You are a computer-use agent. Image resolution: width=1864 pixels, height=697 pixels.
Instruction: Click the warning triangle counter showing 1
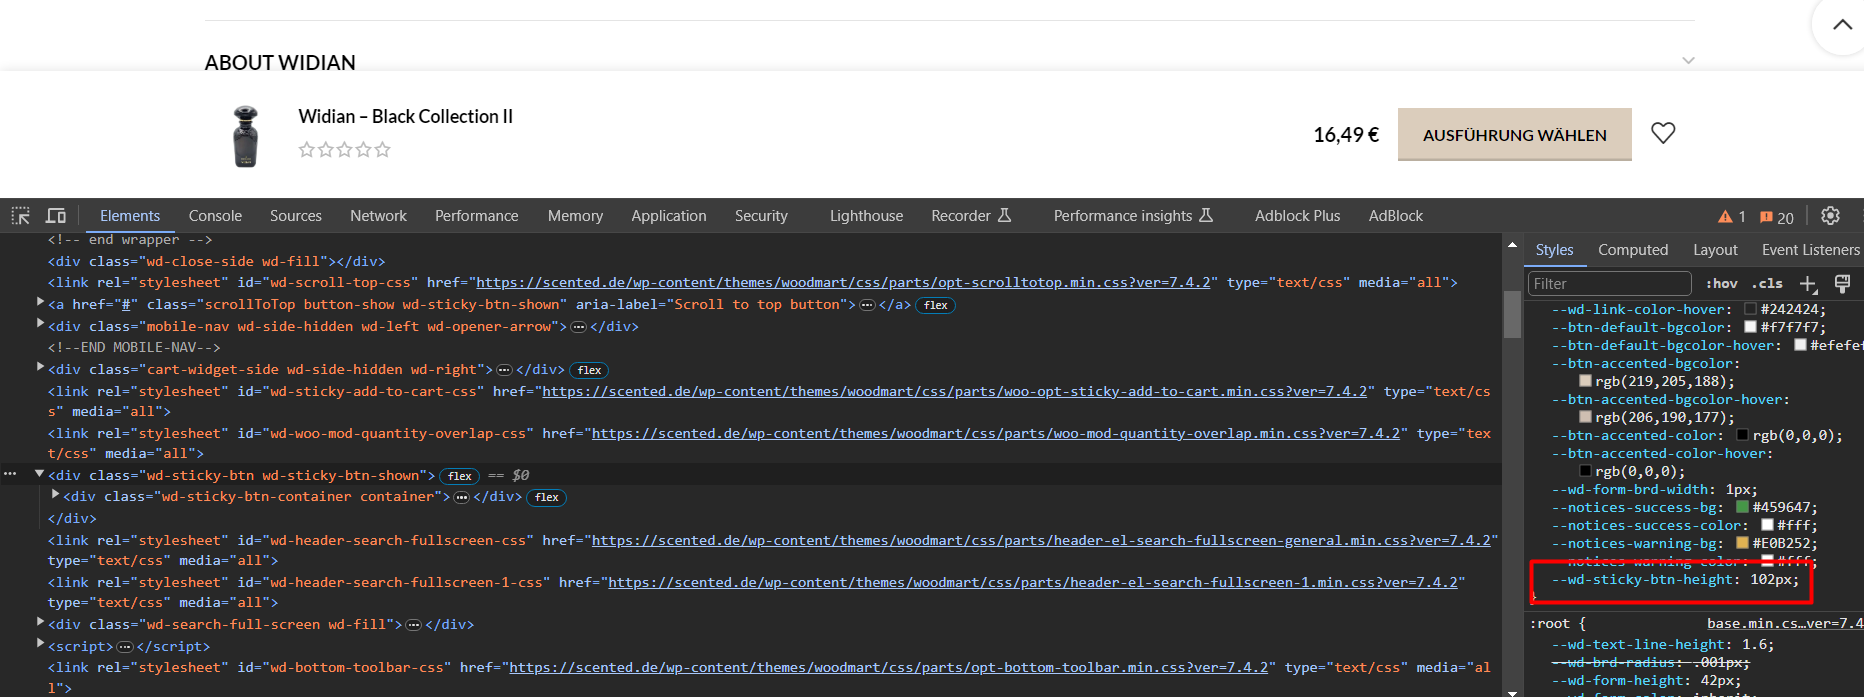coord(1732,217)
